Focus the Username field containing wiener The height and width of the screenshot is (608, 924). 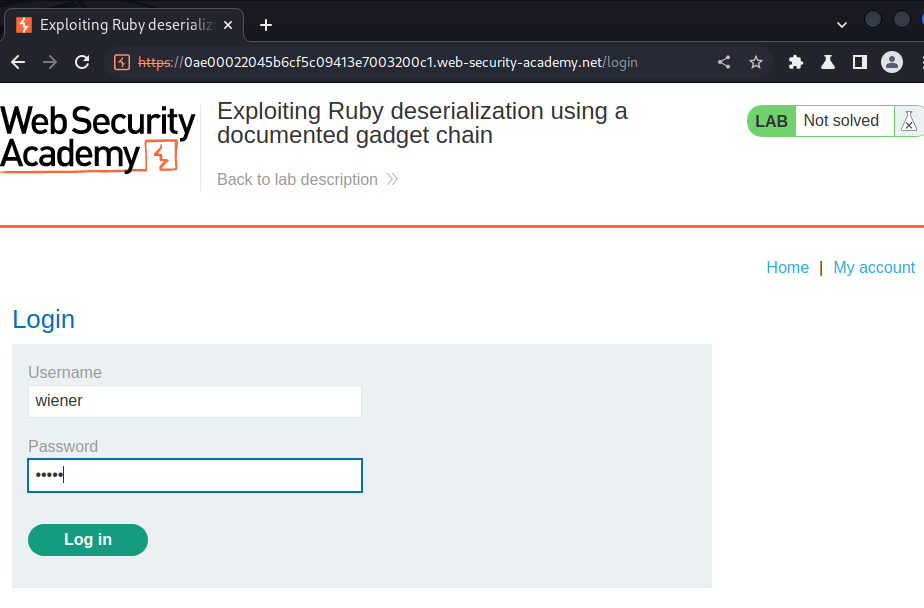tap(195, 401)
